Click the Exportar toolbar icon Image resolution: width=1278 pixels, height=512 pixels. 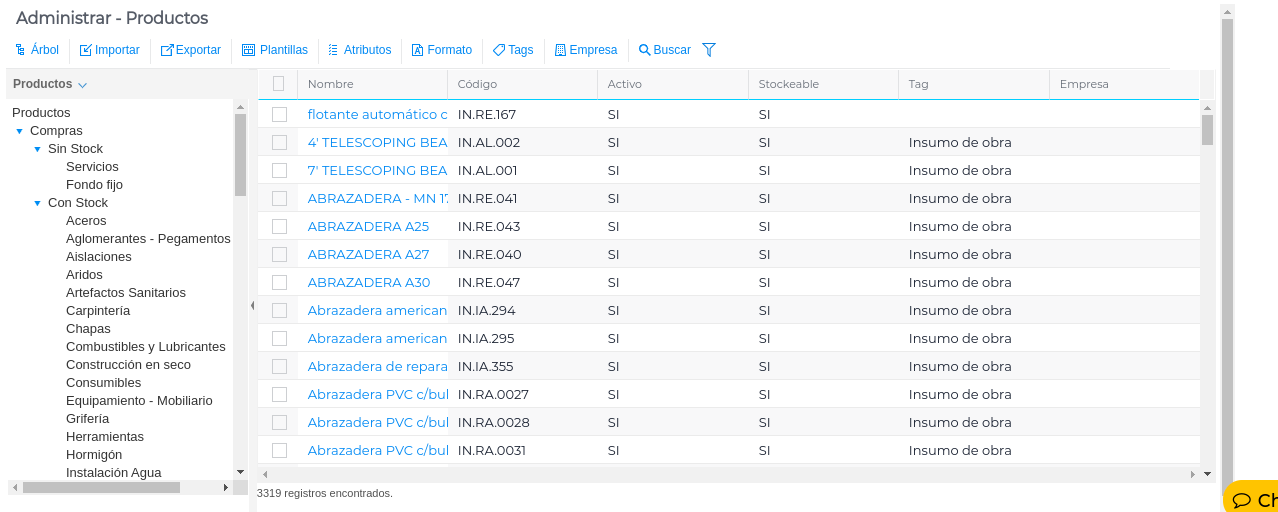(x=167, y=50)
